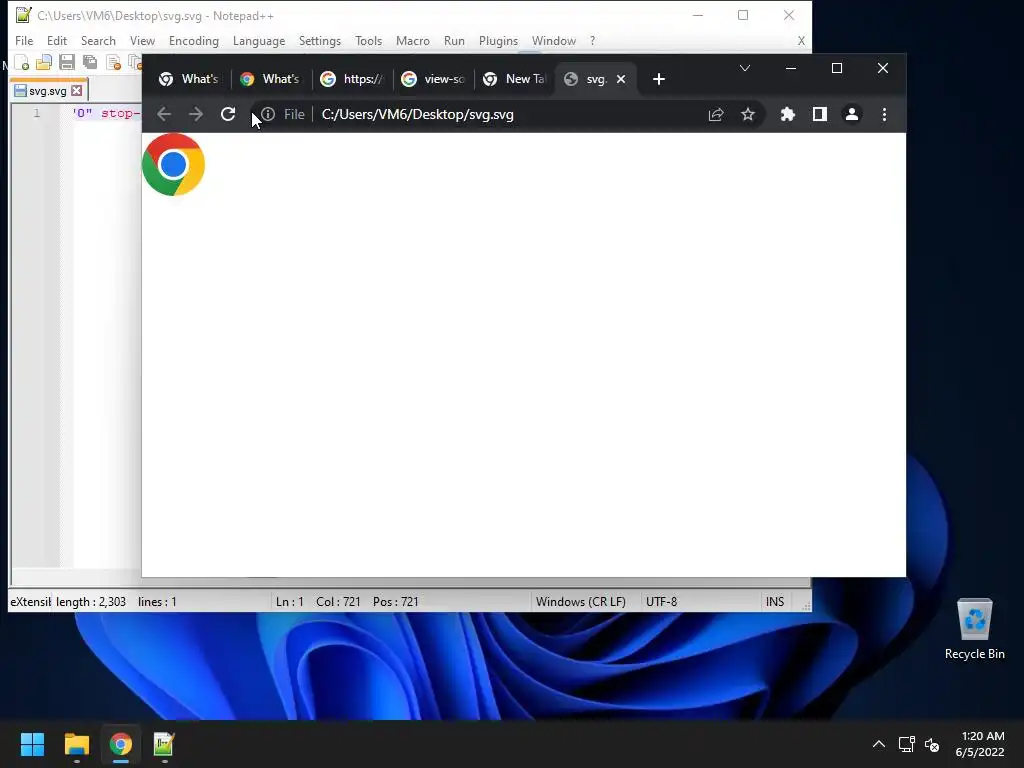The width and height of the screenshot is (1024, 768).
Task: Toggle INS insert mode indicator
Action: 775,601
